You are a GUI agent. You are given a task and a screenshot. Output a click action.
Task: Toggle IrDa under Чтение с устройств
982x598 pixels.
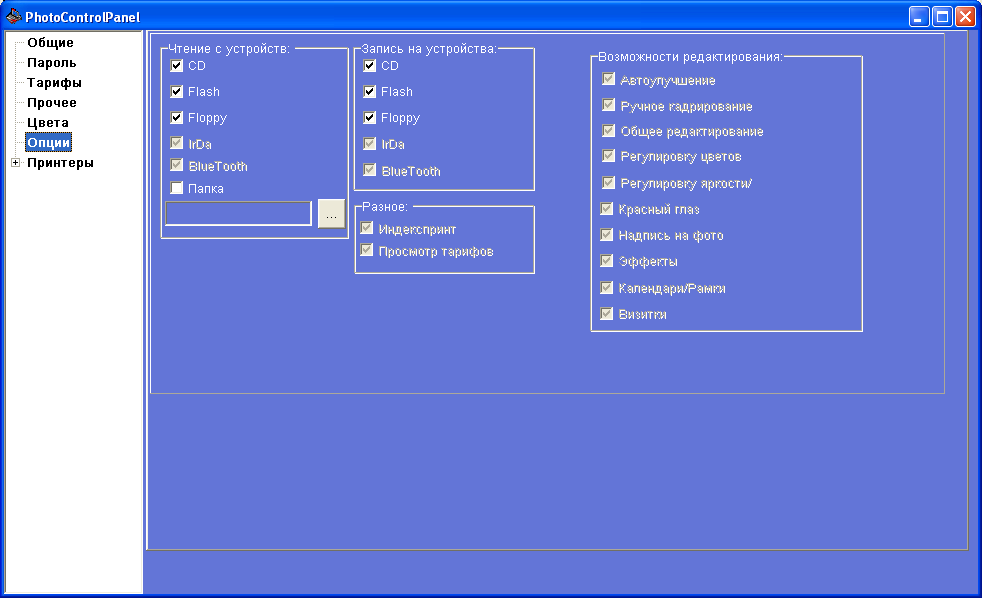tap(177, 143)
